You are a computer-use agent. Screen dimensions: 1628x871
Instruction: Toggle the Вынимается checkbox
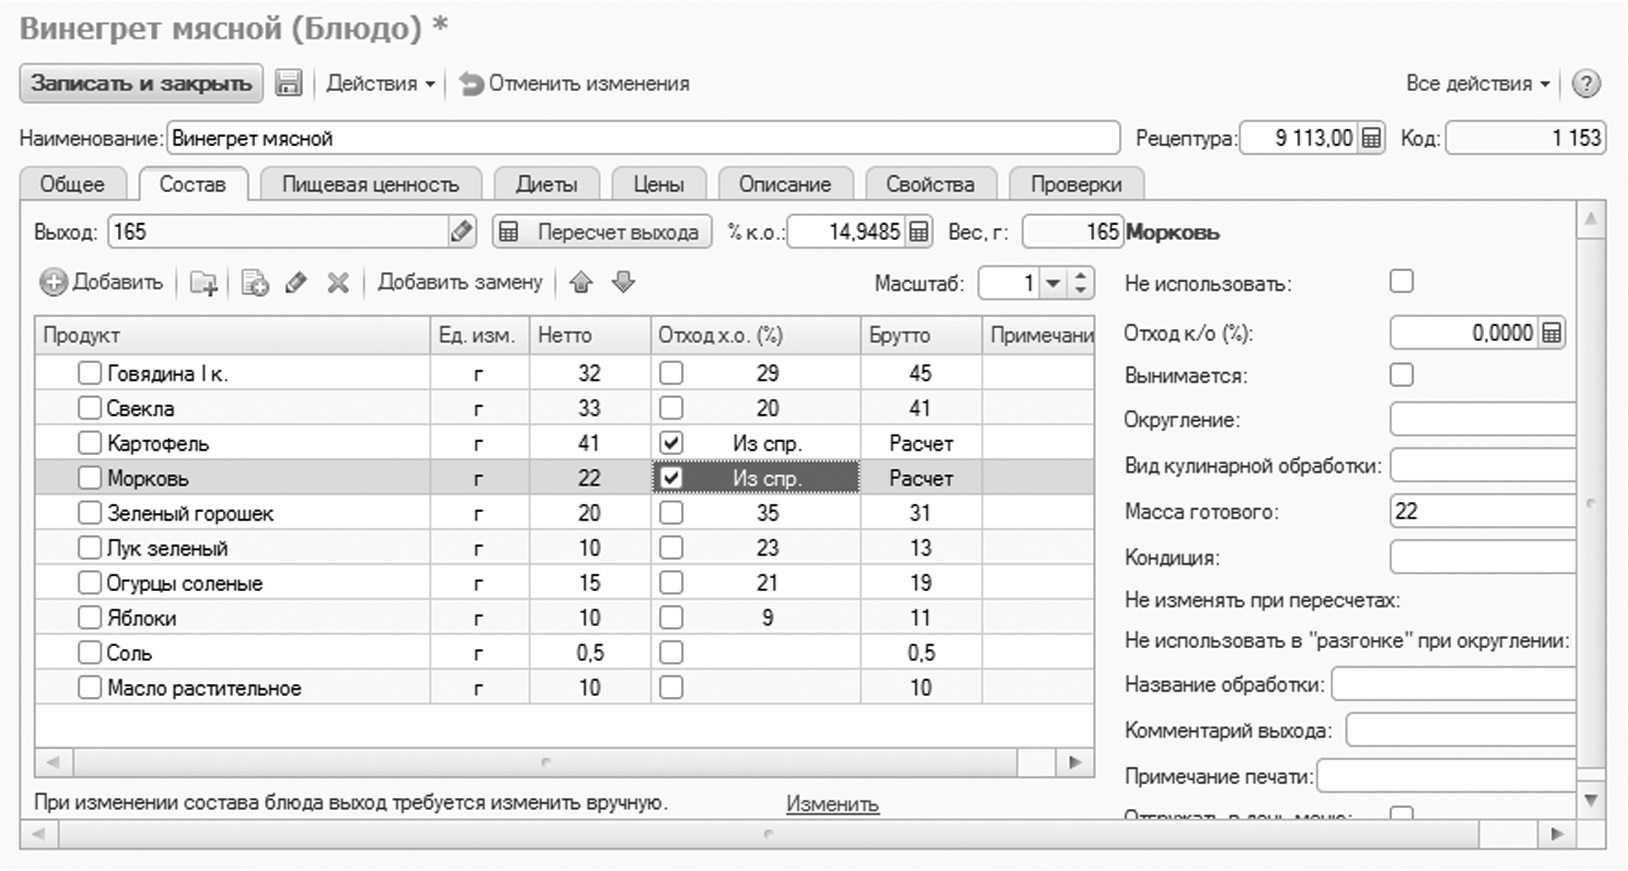(1401, 375)
